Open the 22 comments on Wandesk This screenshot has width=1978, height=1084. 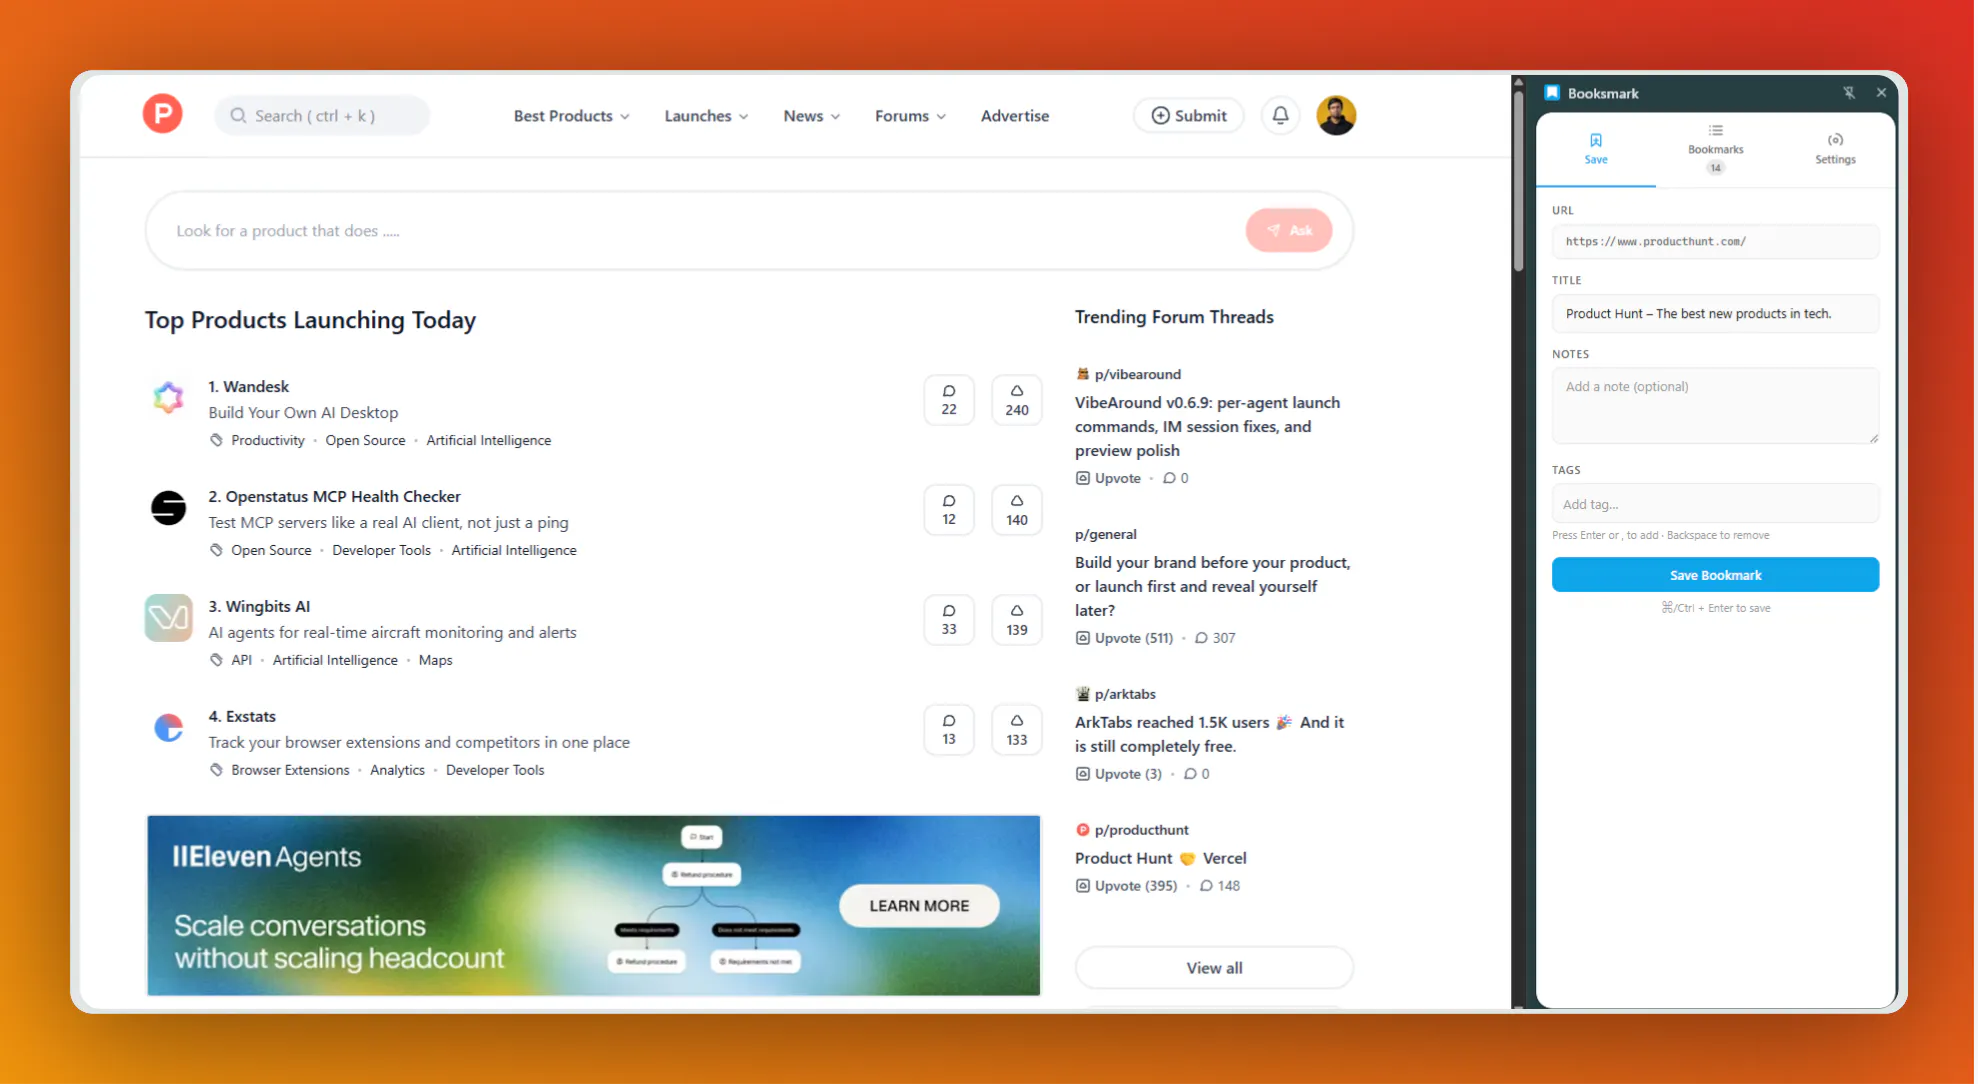[949, 400]
